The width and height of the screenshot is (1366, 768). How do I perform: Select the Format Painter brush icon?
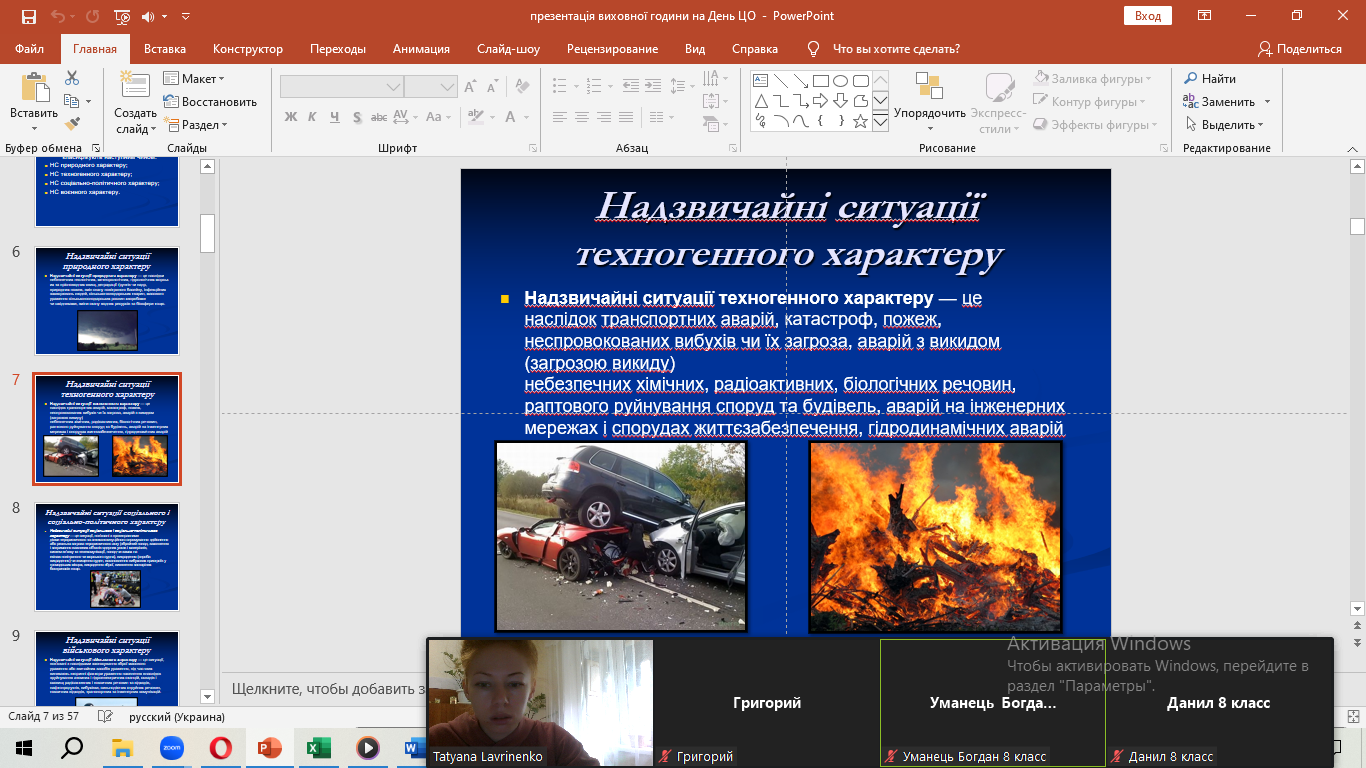tap(72, 124)
